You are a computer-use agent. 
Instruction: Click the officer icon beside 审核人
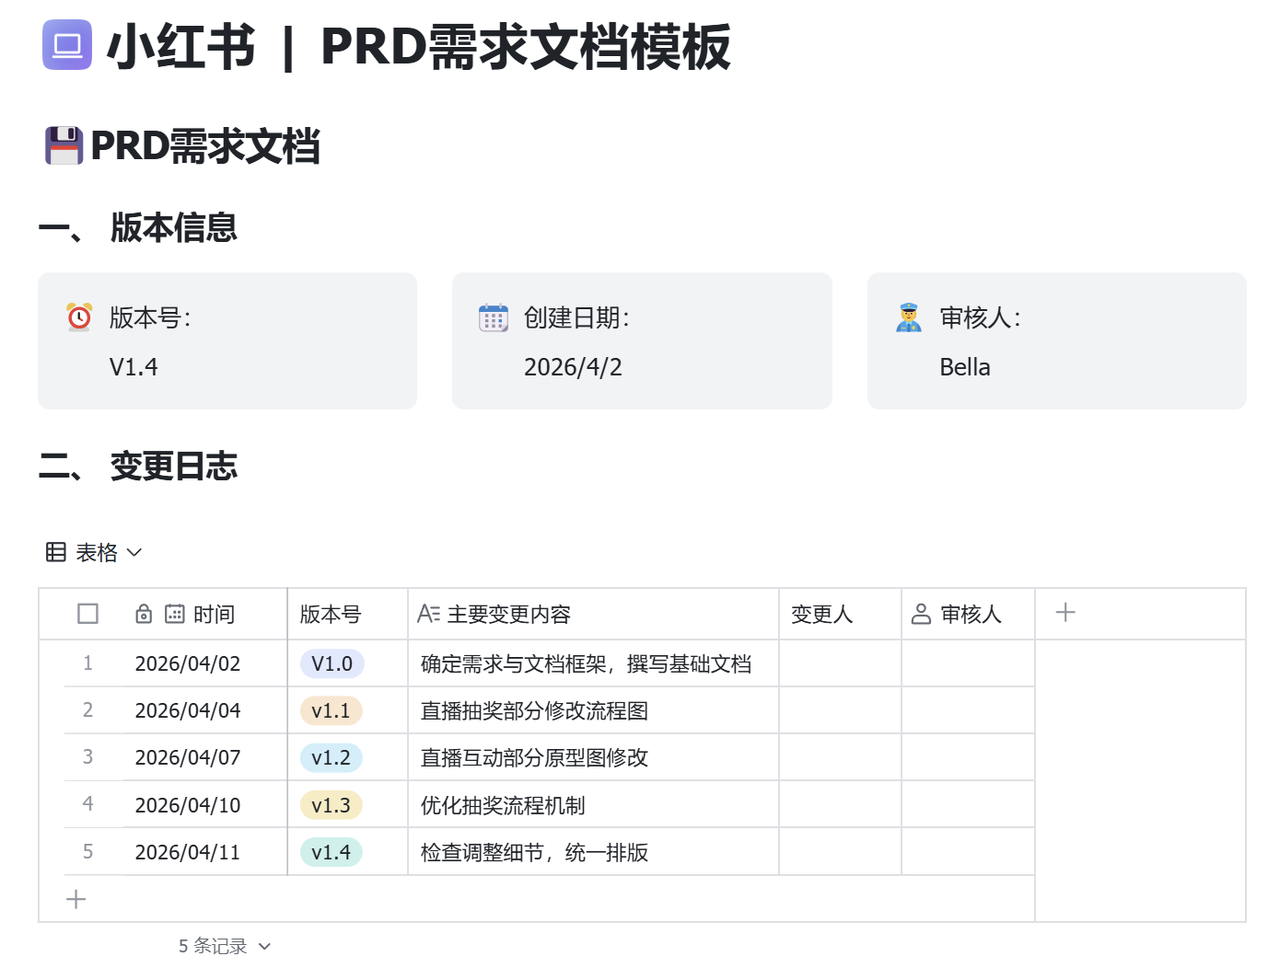click(909, 318)
